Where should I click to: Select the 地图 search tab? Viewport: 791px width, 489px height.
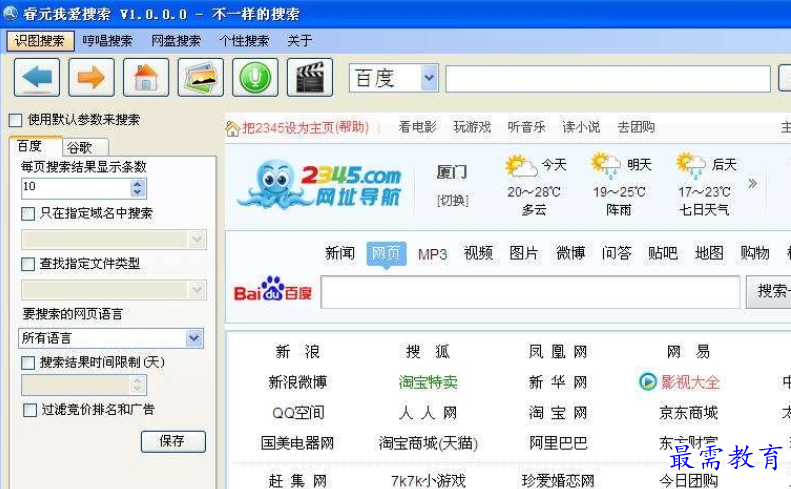[x=709, y=253]
